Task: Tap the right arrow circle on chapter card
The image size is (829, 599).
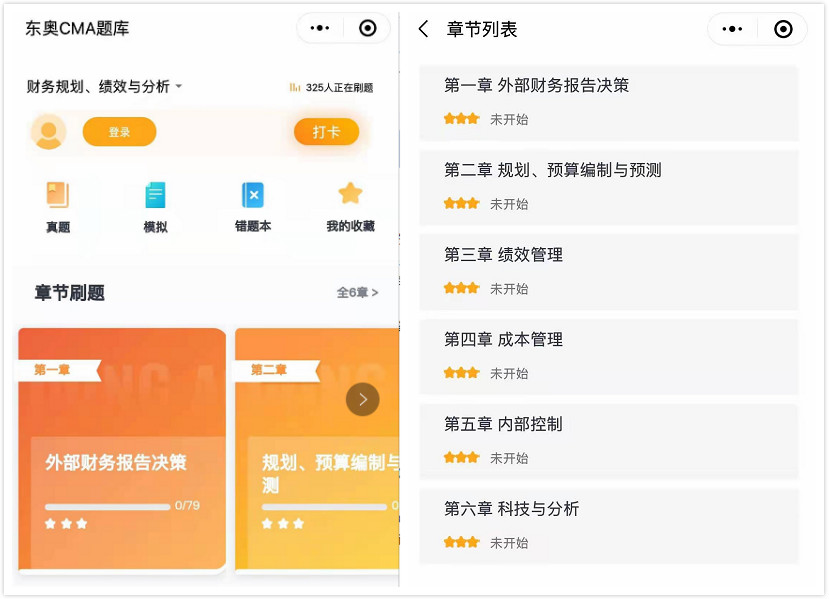Action: [x=362, y=398]
